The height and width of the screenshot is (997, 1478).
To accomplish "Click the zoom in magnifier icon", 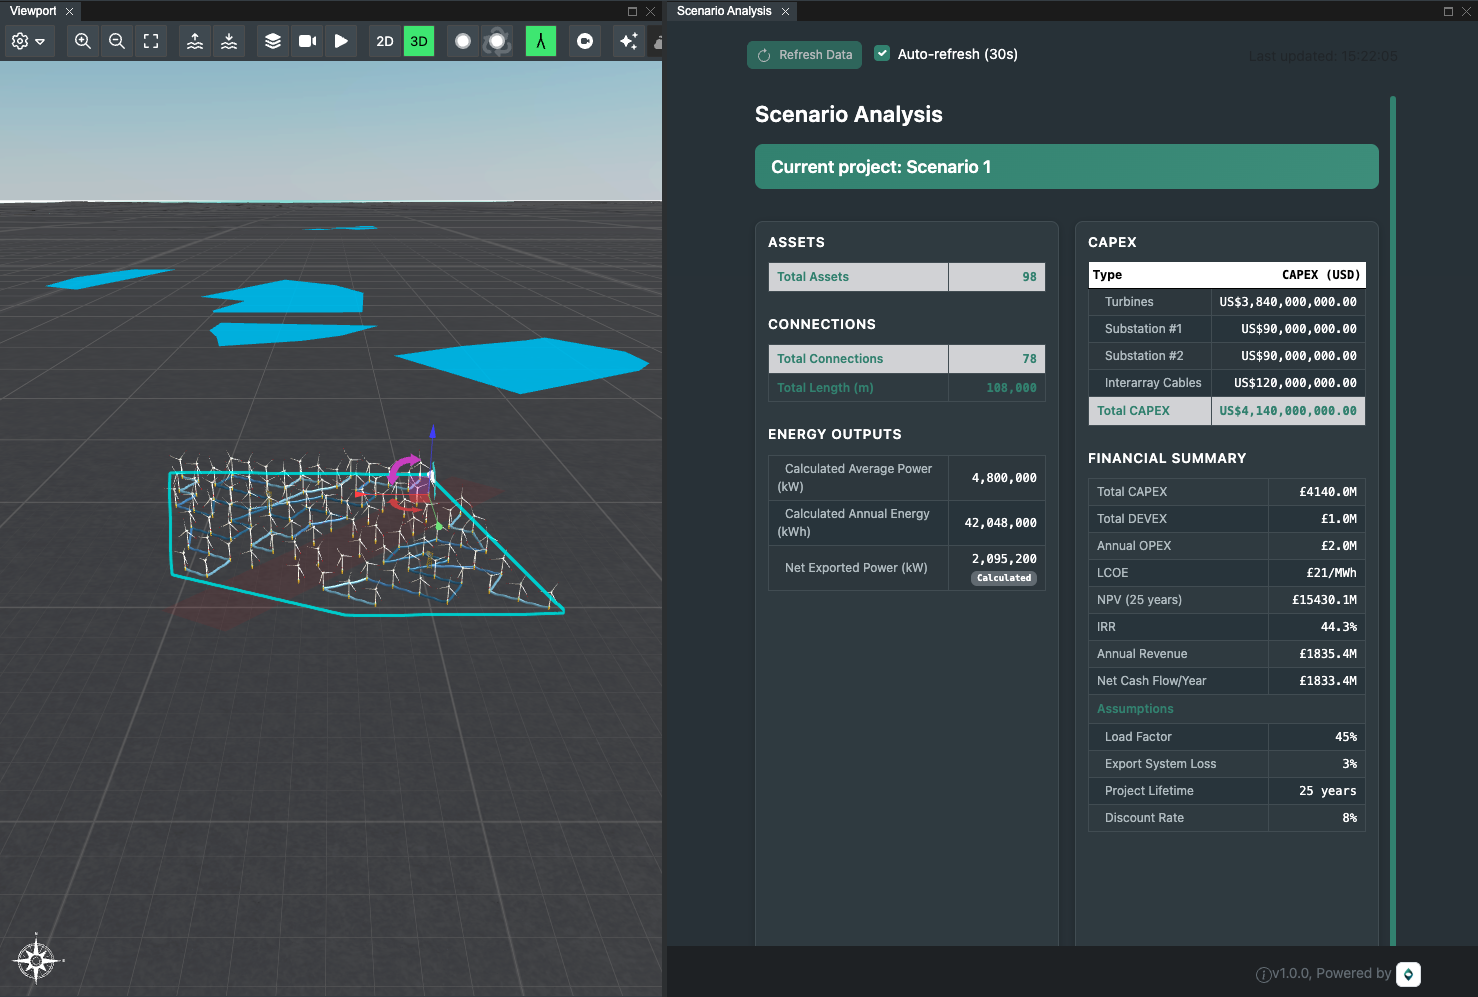I will pos(83,41).
